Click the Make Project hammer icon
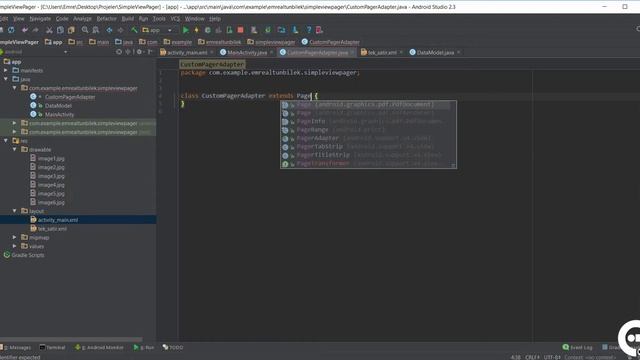Screen dimensions: 640x360 coord(134,30)
